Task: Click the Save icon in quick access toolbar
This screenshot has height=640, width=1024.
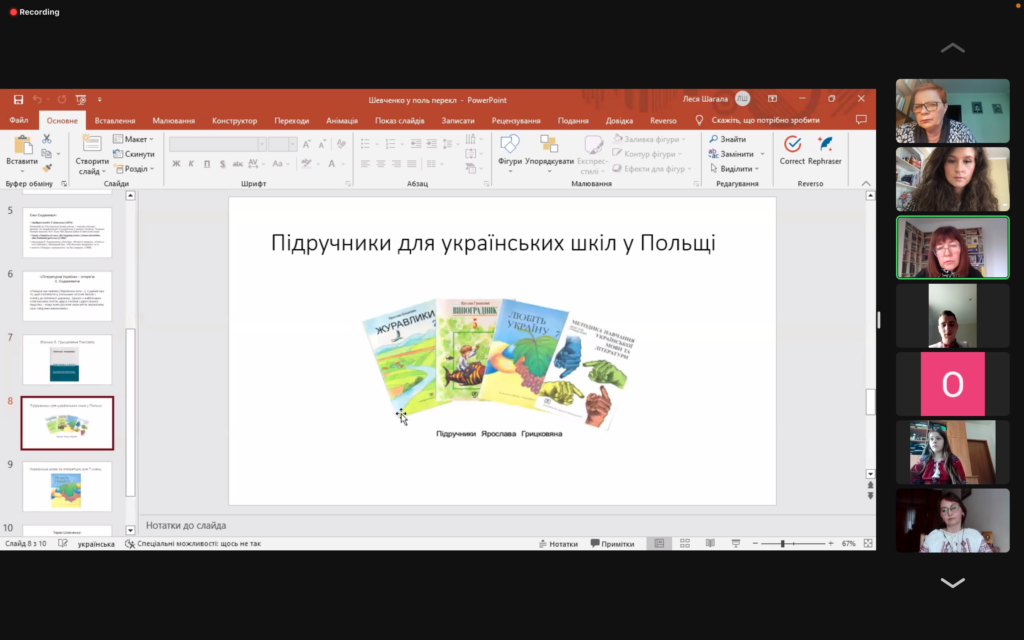Action: 18,99
